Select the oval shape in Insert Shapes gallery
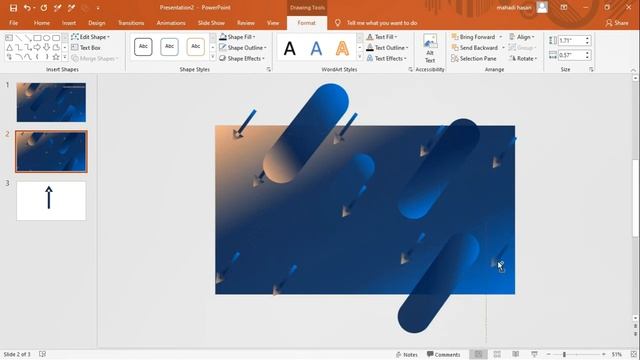The width and height of the screenshot is (640, 360). click(47, 38)
